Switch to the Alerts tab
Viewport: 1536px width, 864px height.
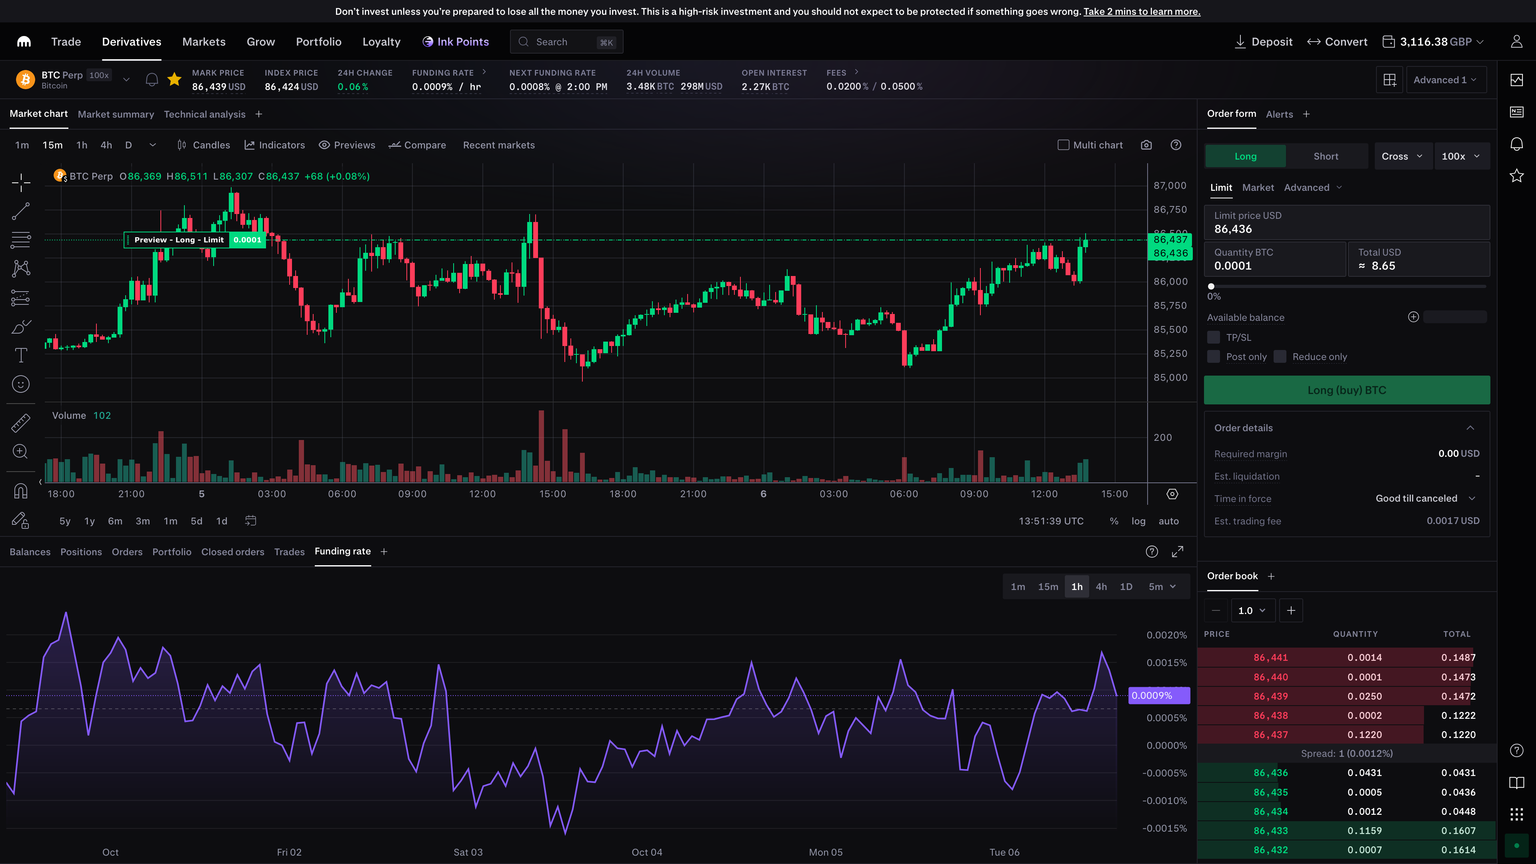1279,114
